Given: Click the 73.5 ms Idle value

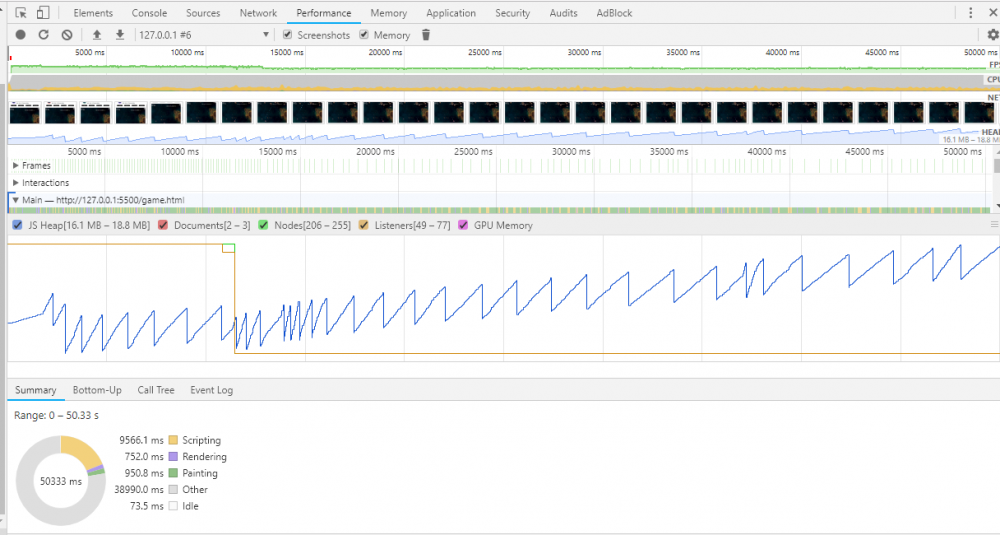Looking at the screenshot, I should click(147, 506).
